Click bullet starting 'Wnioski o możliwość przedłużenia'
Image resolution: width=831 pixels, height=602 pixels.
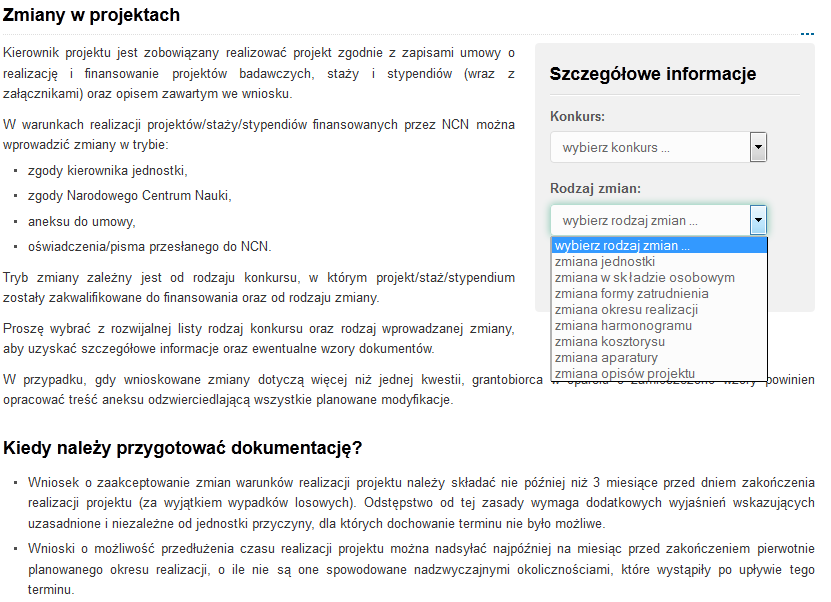[421, 569]
